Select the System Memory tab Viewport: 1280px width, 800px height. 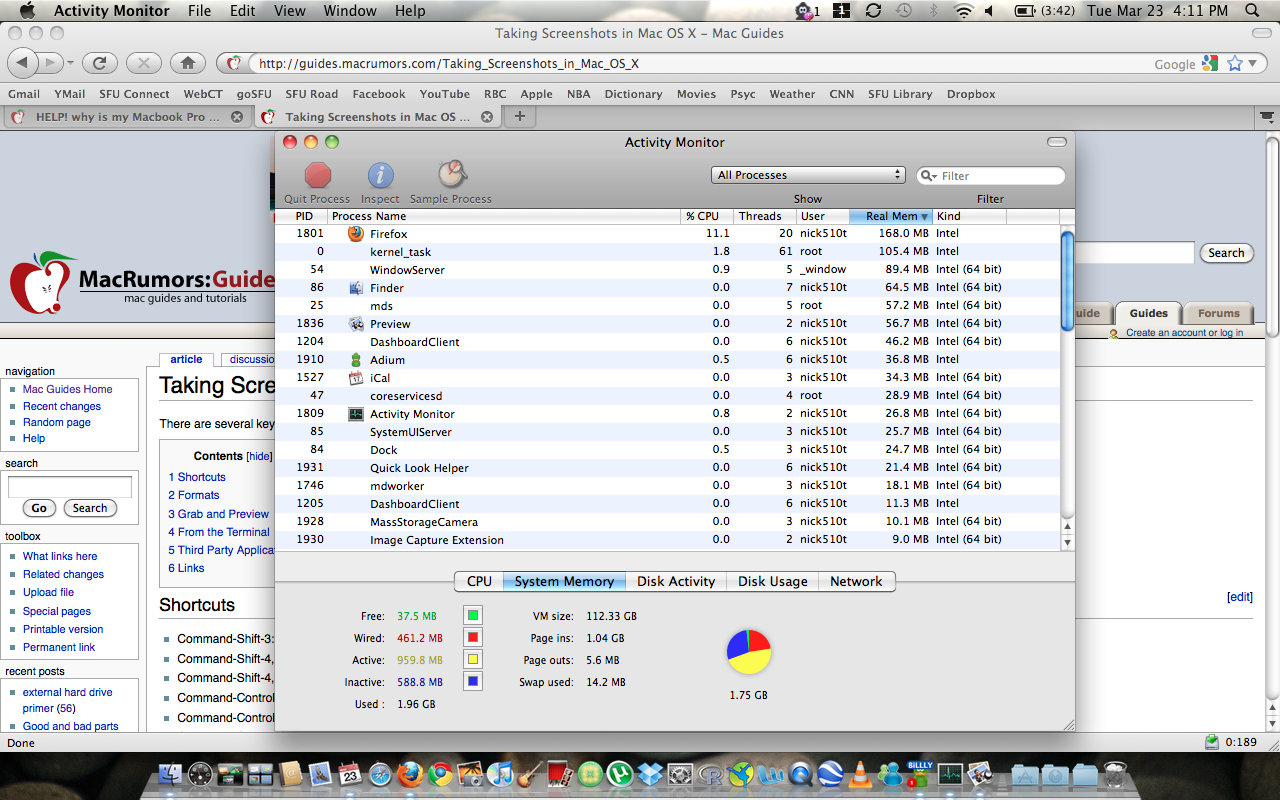(564, 581)
